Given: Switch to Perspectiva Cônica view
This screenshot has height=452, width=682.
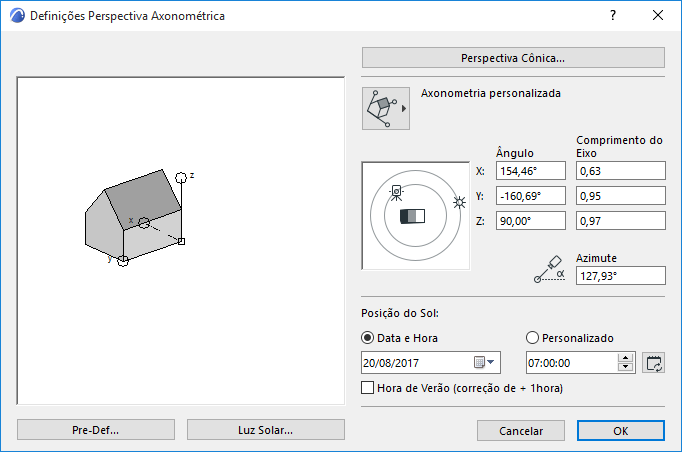Looking at the screenshot, I should click(513, 57).
